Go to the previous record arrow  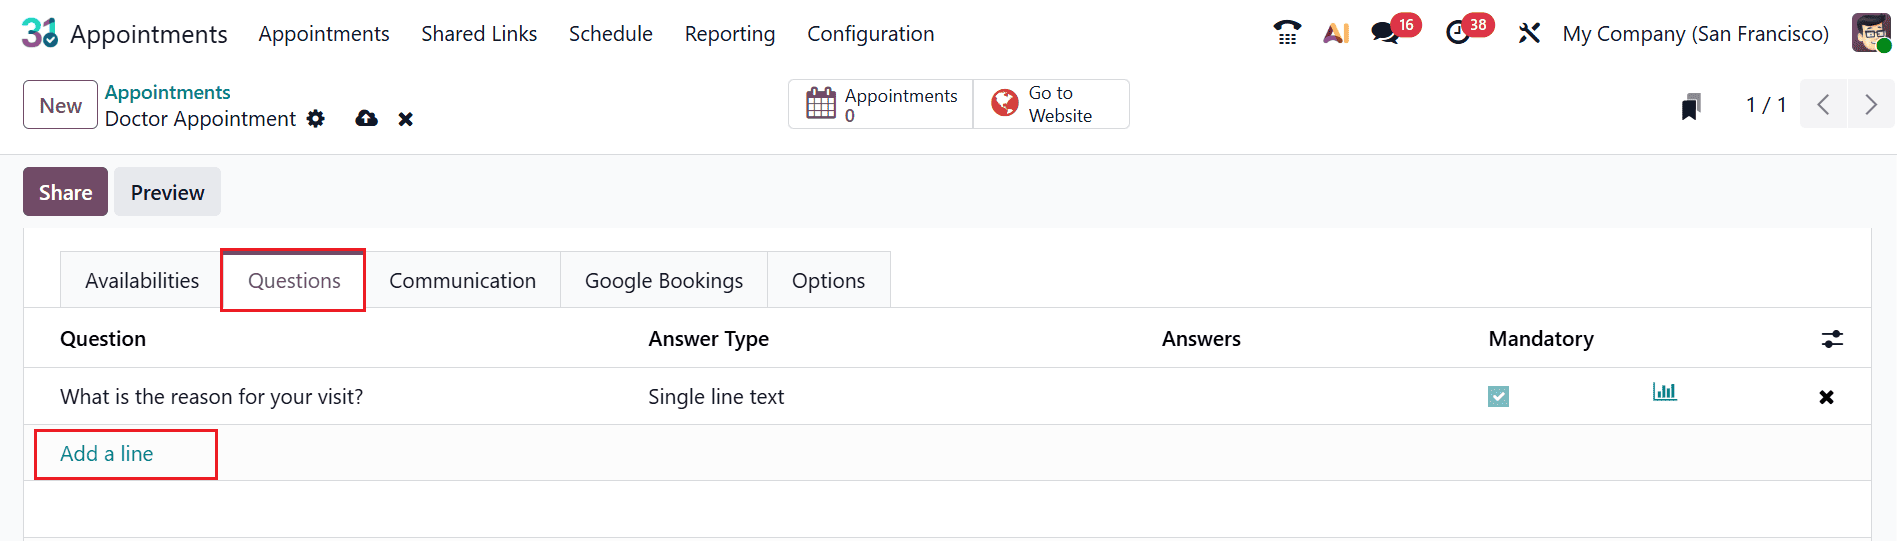pos(1823,104)
